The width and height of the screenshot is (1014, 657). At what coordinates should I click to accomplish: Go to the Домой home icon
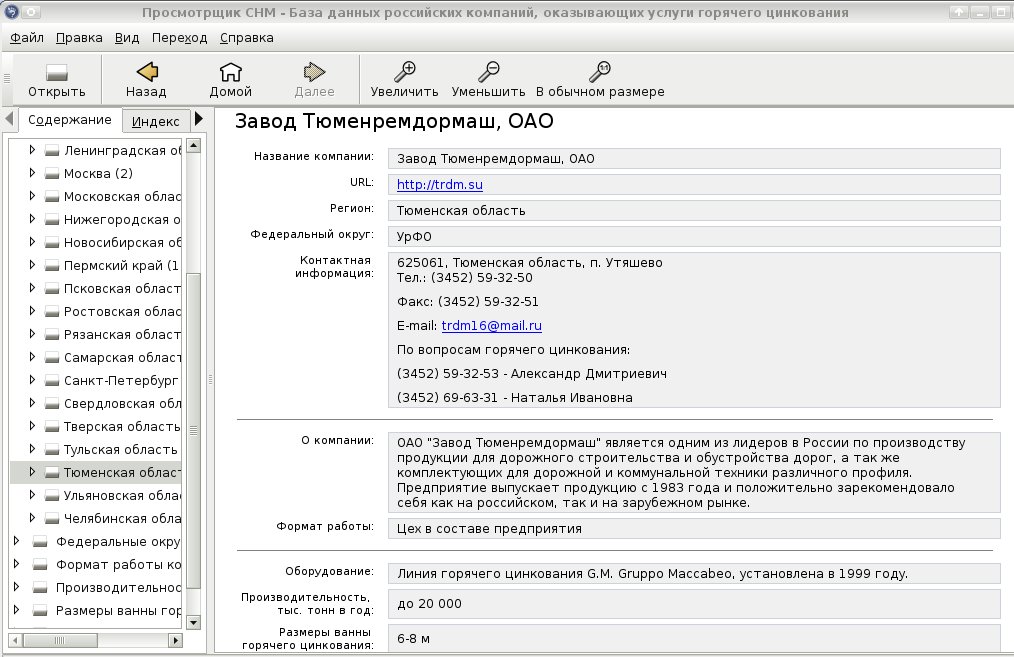(230, 71)
